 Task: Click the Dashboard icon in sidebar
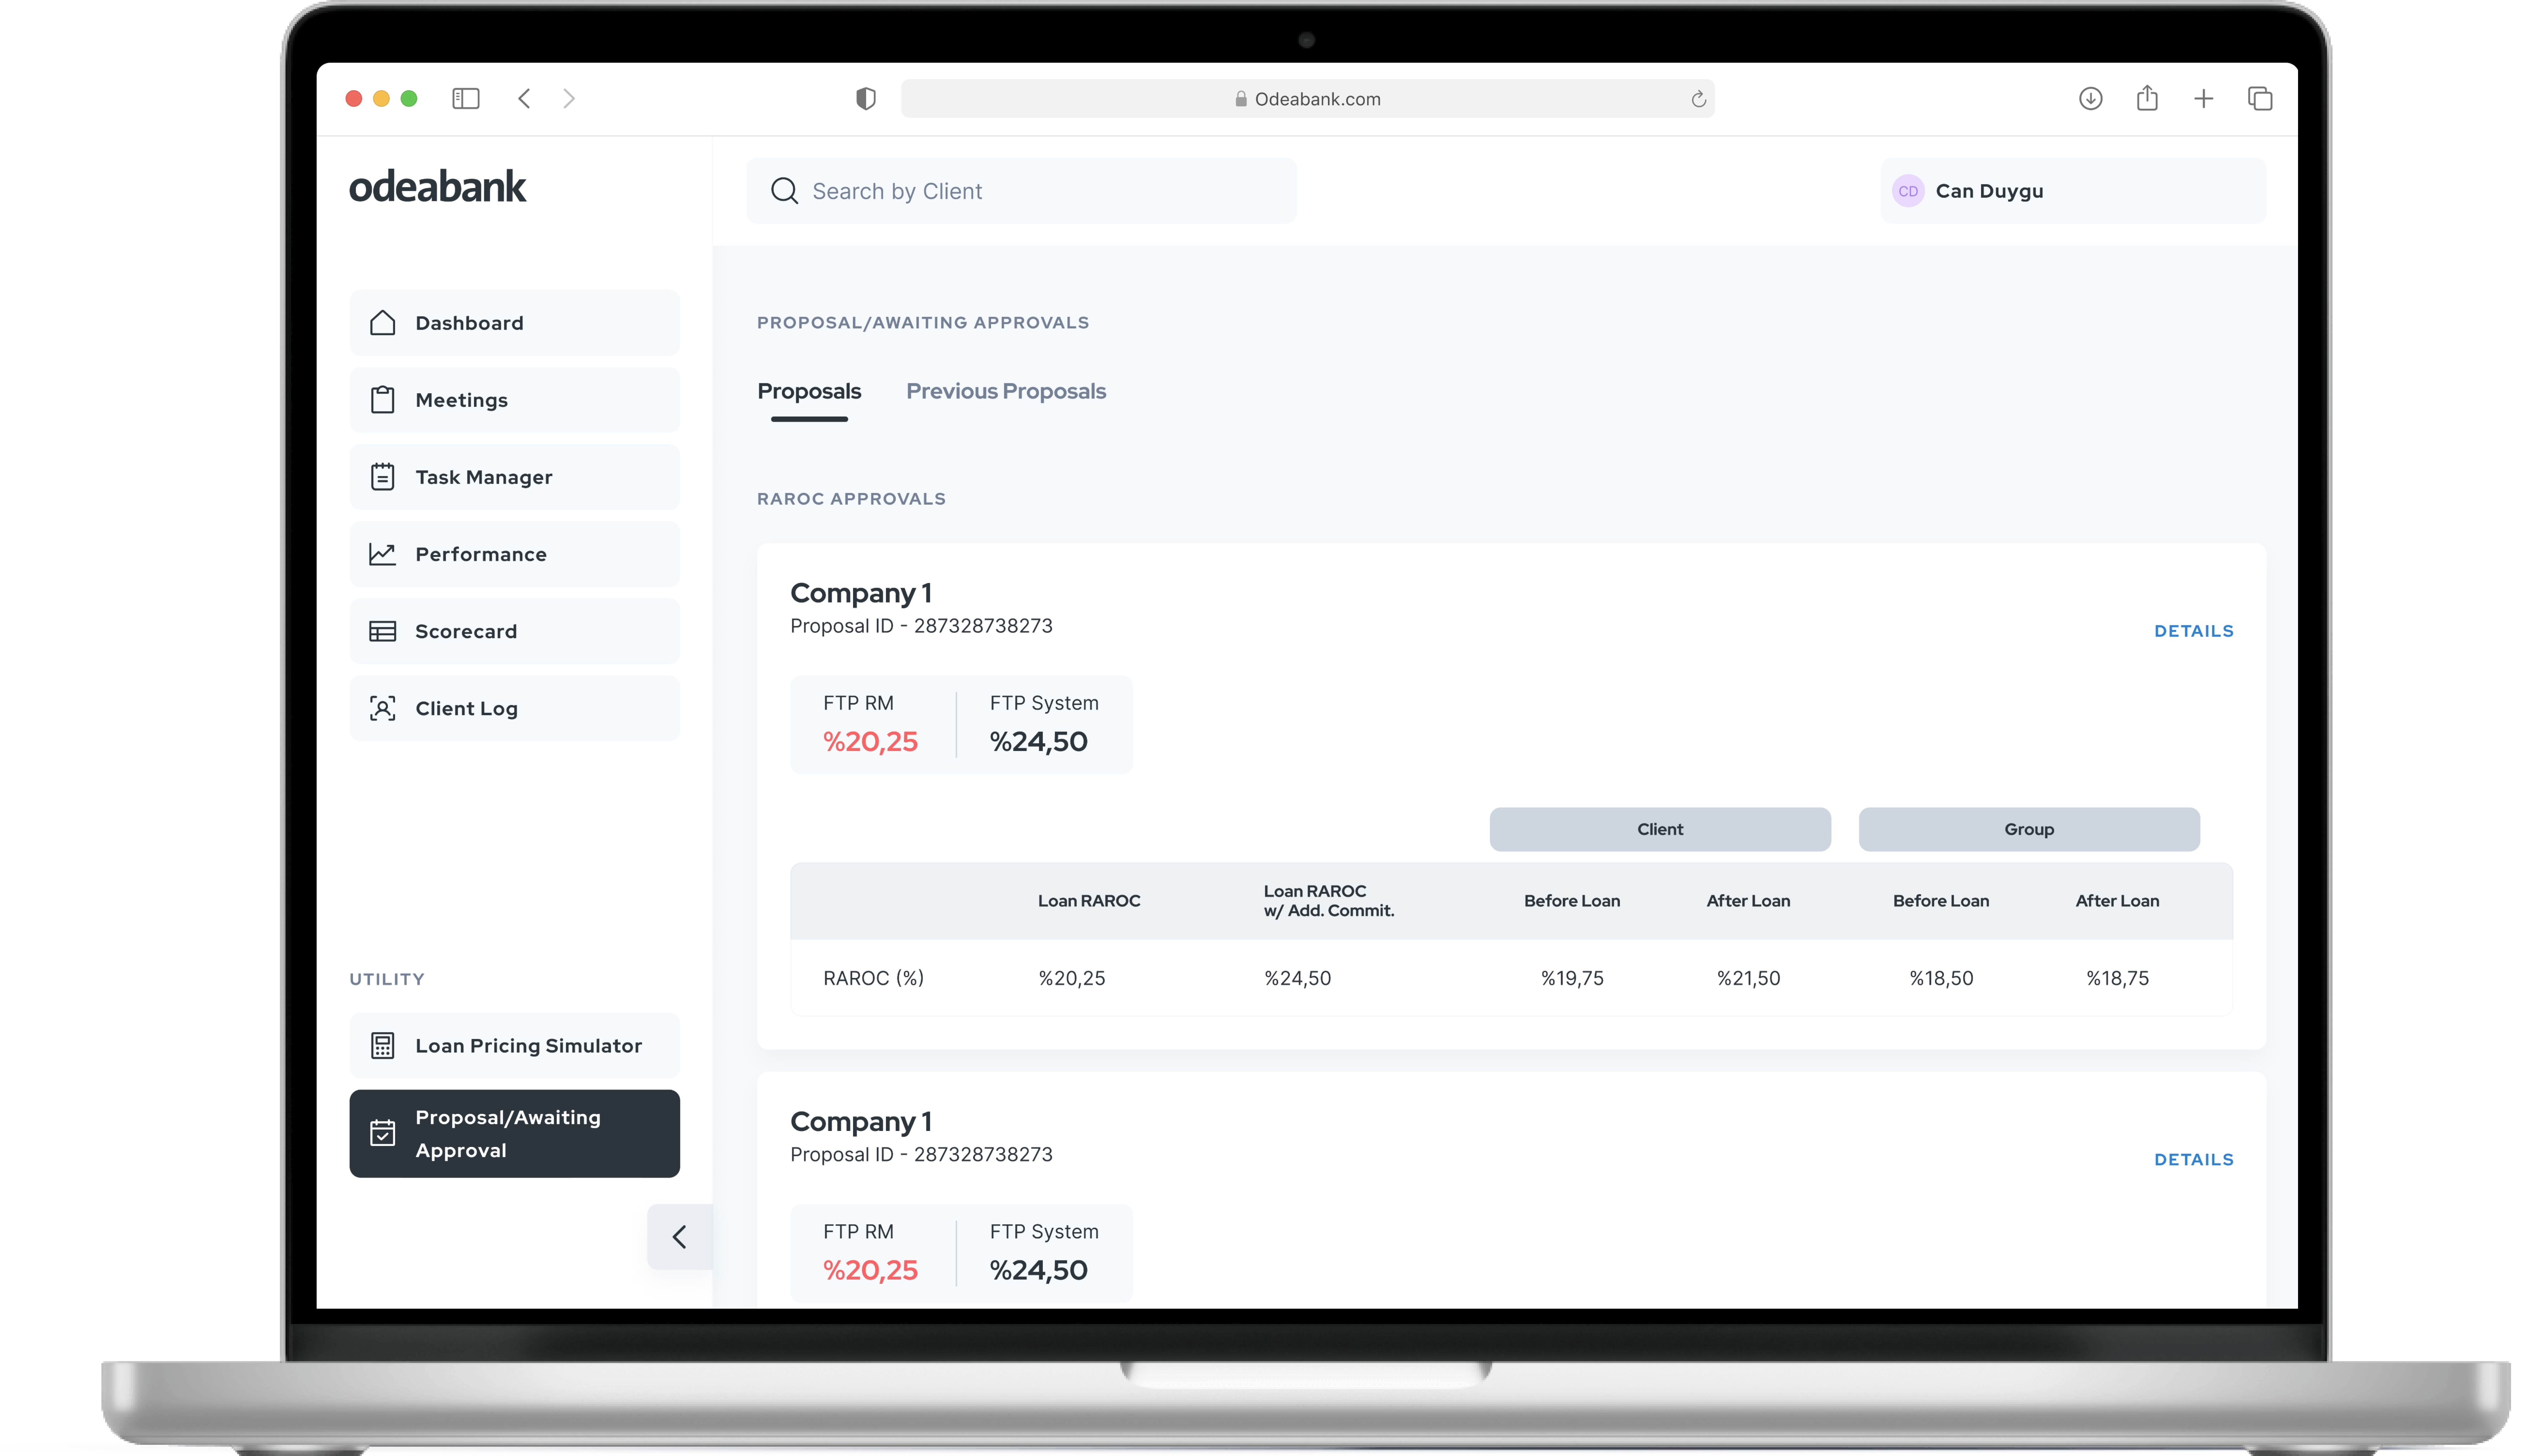point(383,322)
